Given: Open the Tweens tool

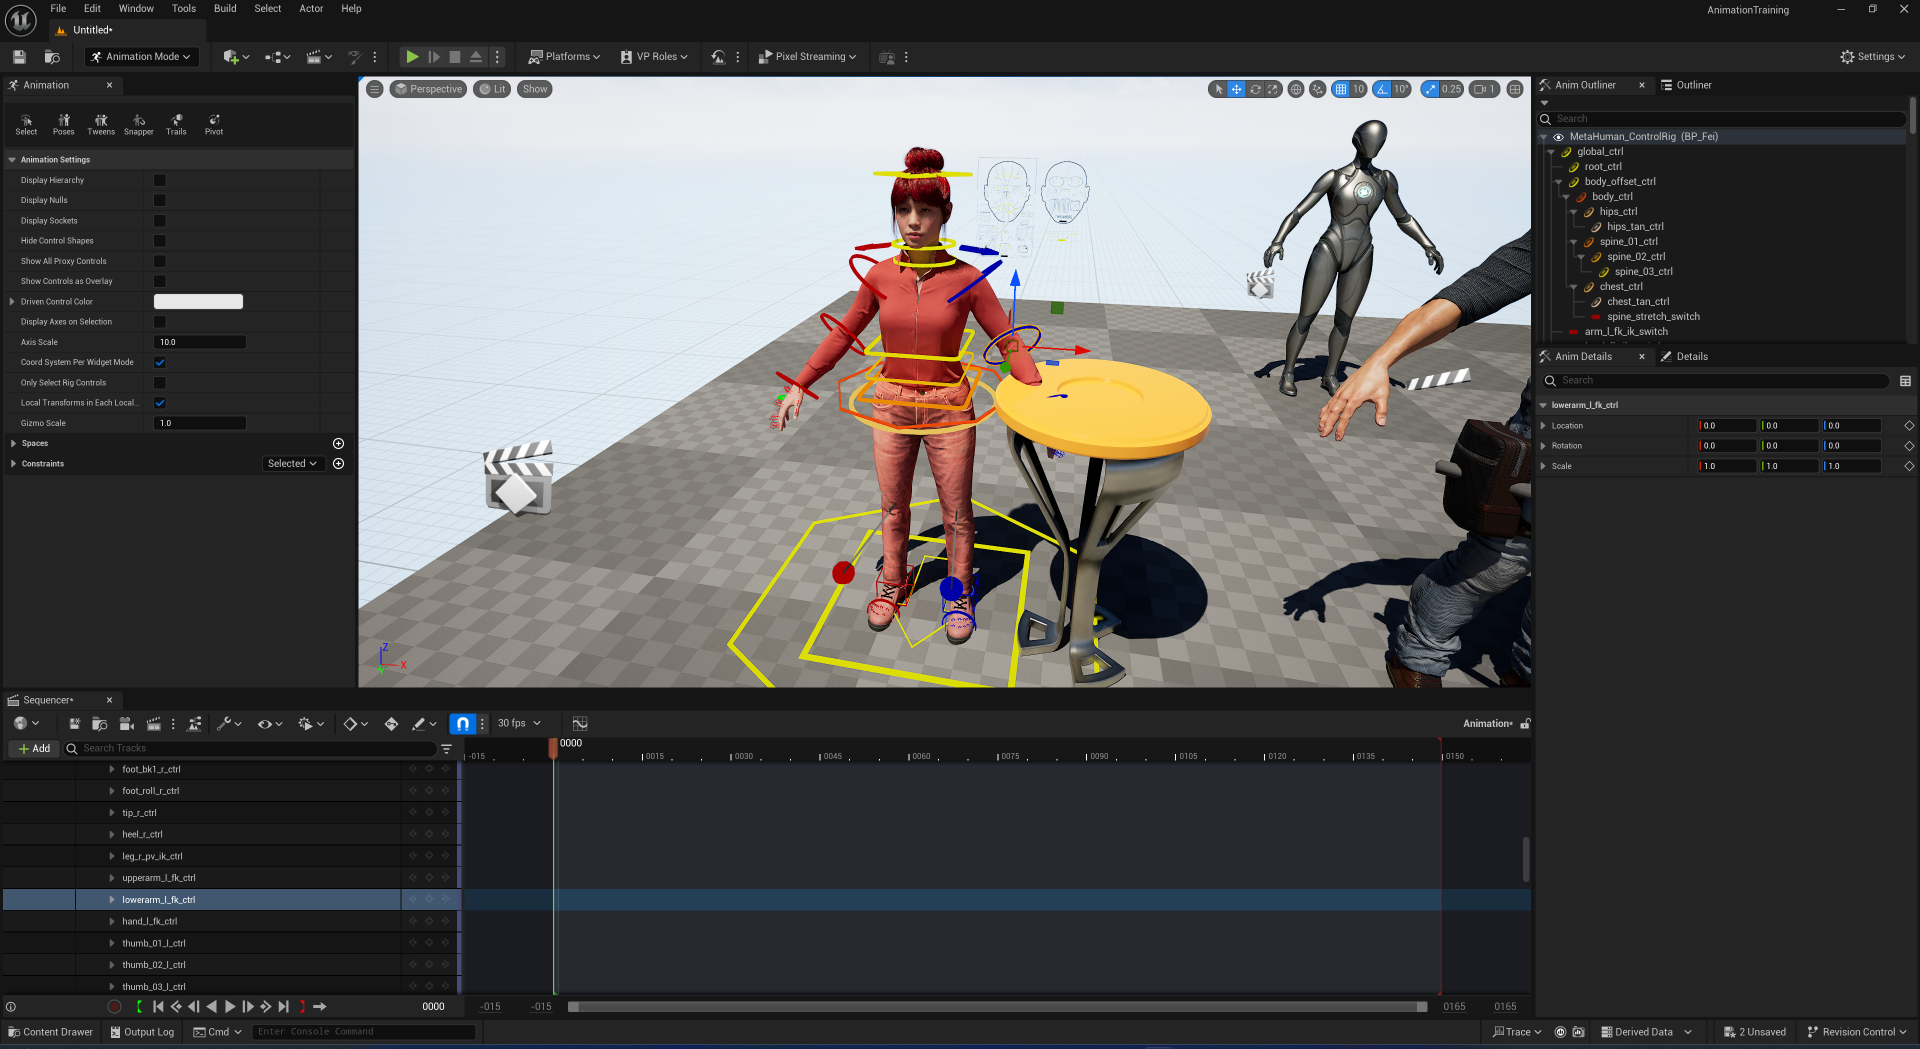Looking at the screenshot, I should [101, 124].
